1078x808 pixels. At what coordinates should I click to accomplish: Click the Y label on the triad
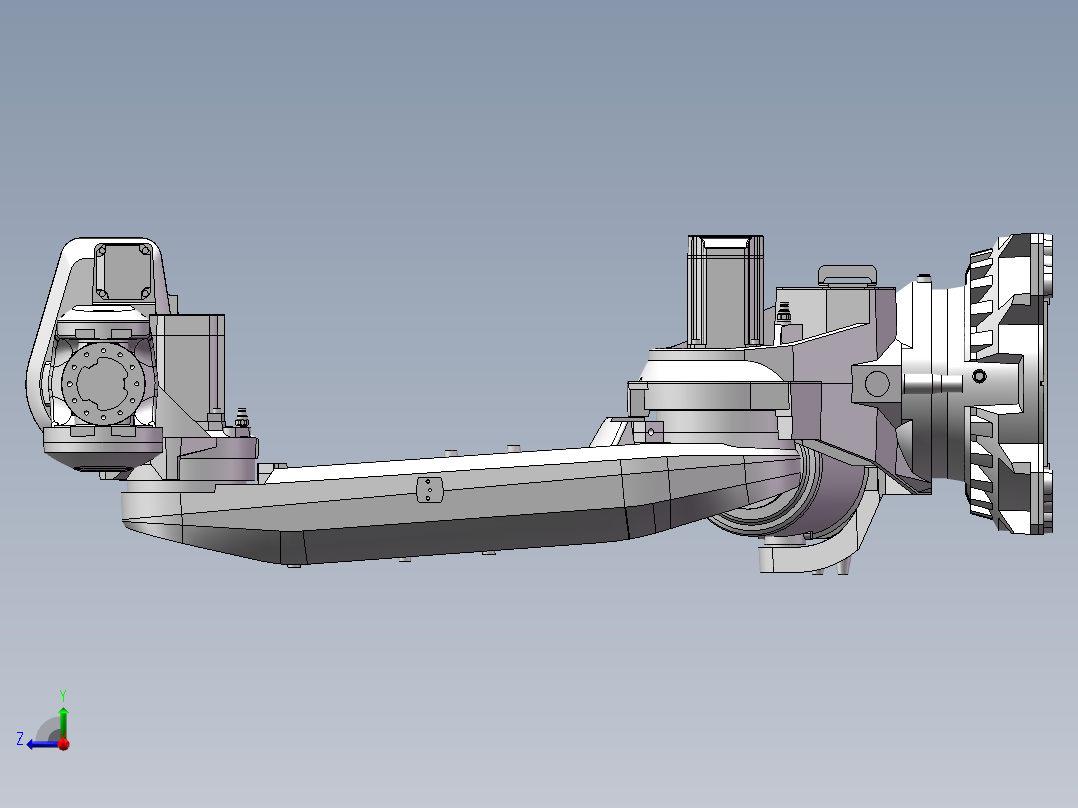click(x=63, y=693)
